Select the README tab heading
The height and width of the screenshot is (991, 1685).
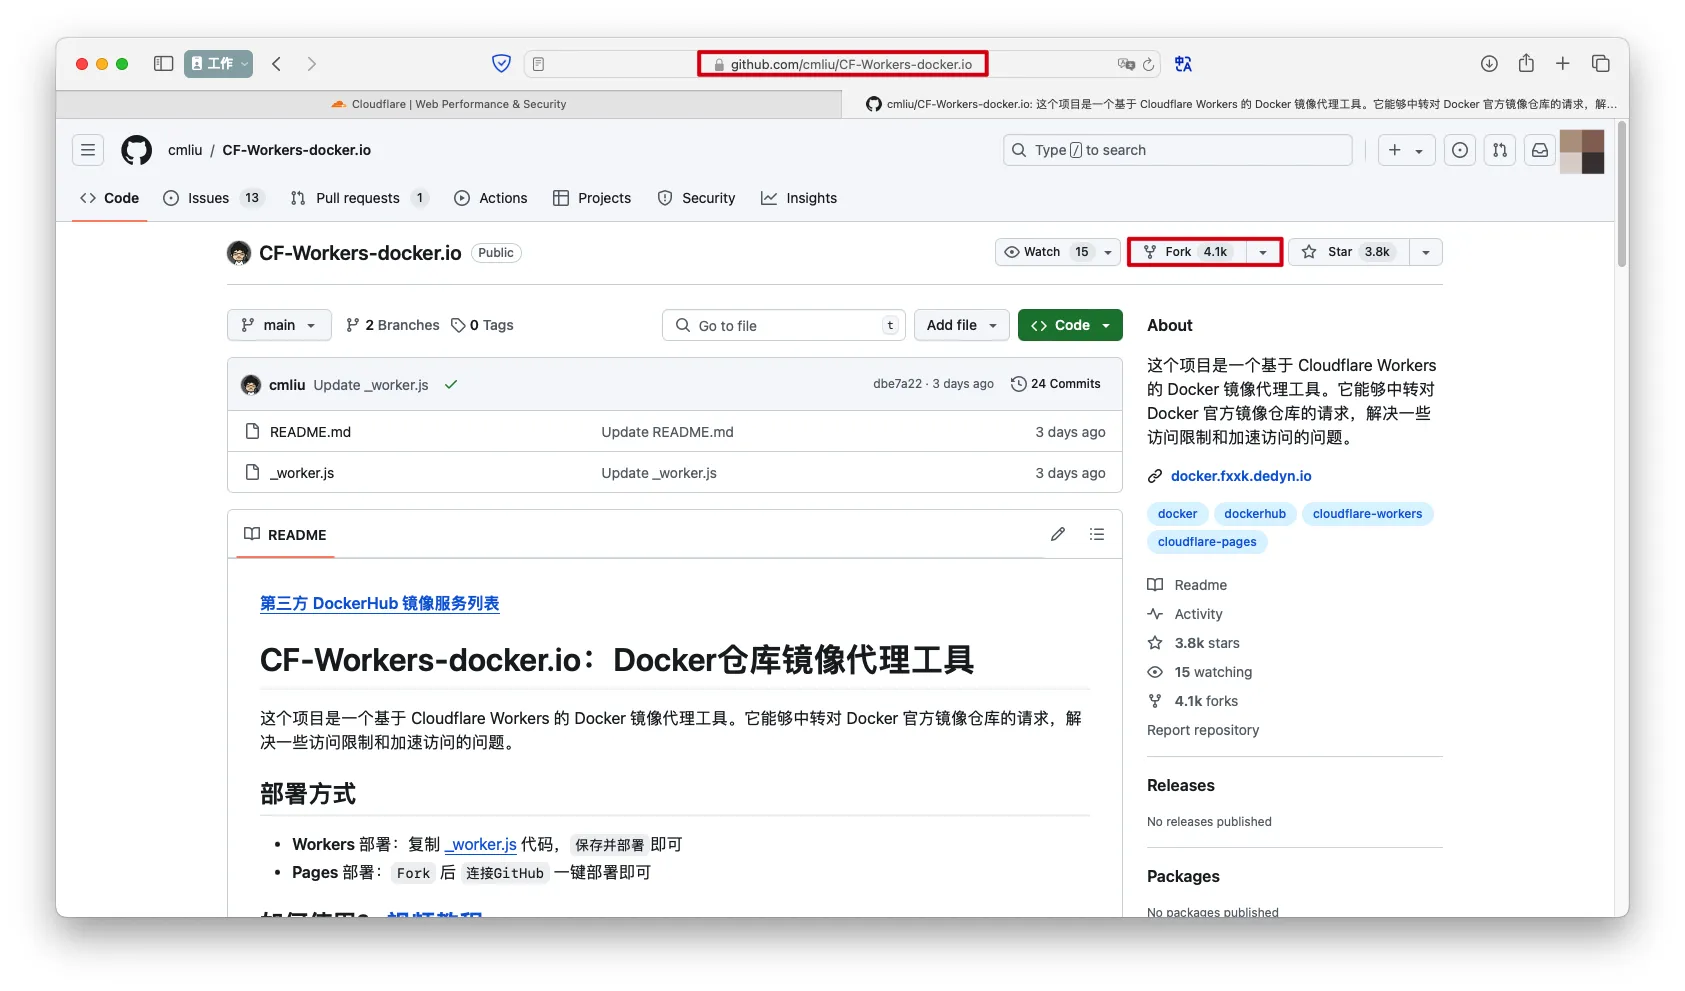click(285, 535)
